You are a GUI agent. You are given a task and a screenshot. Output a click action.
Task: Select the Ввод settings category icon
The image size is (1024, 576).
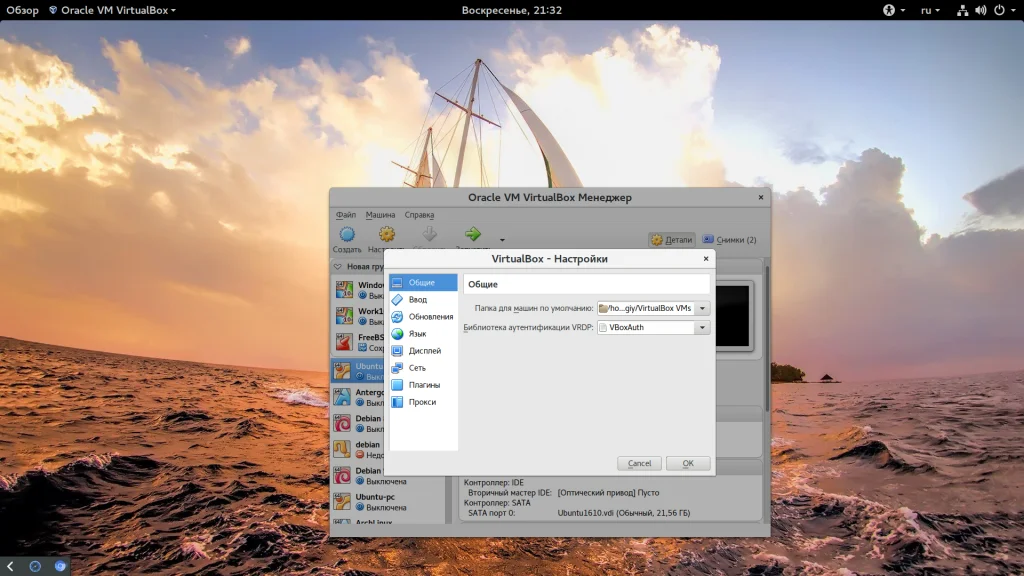397,300
